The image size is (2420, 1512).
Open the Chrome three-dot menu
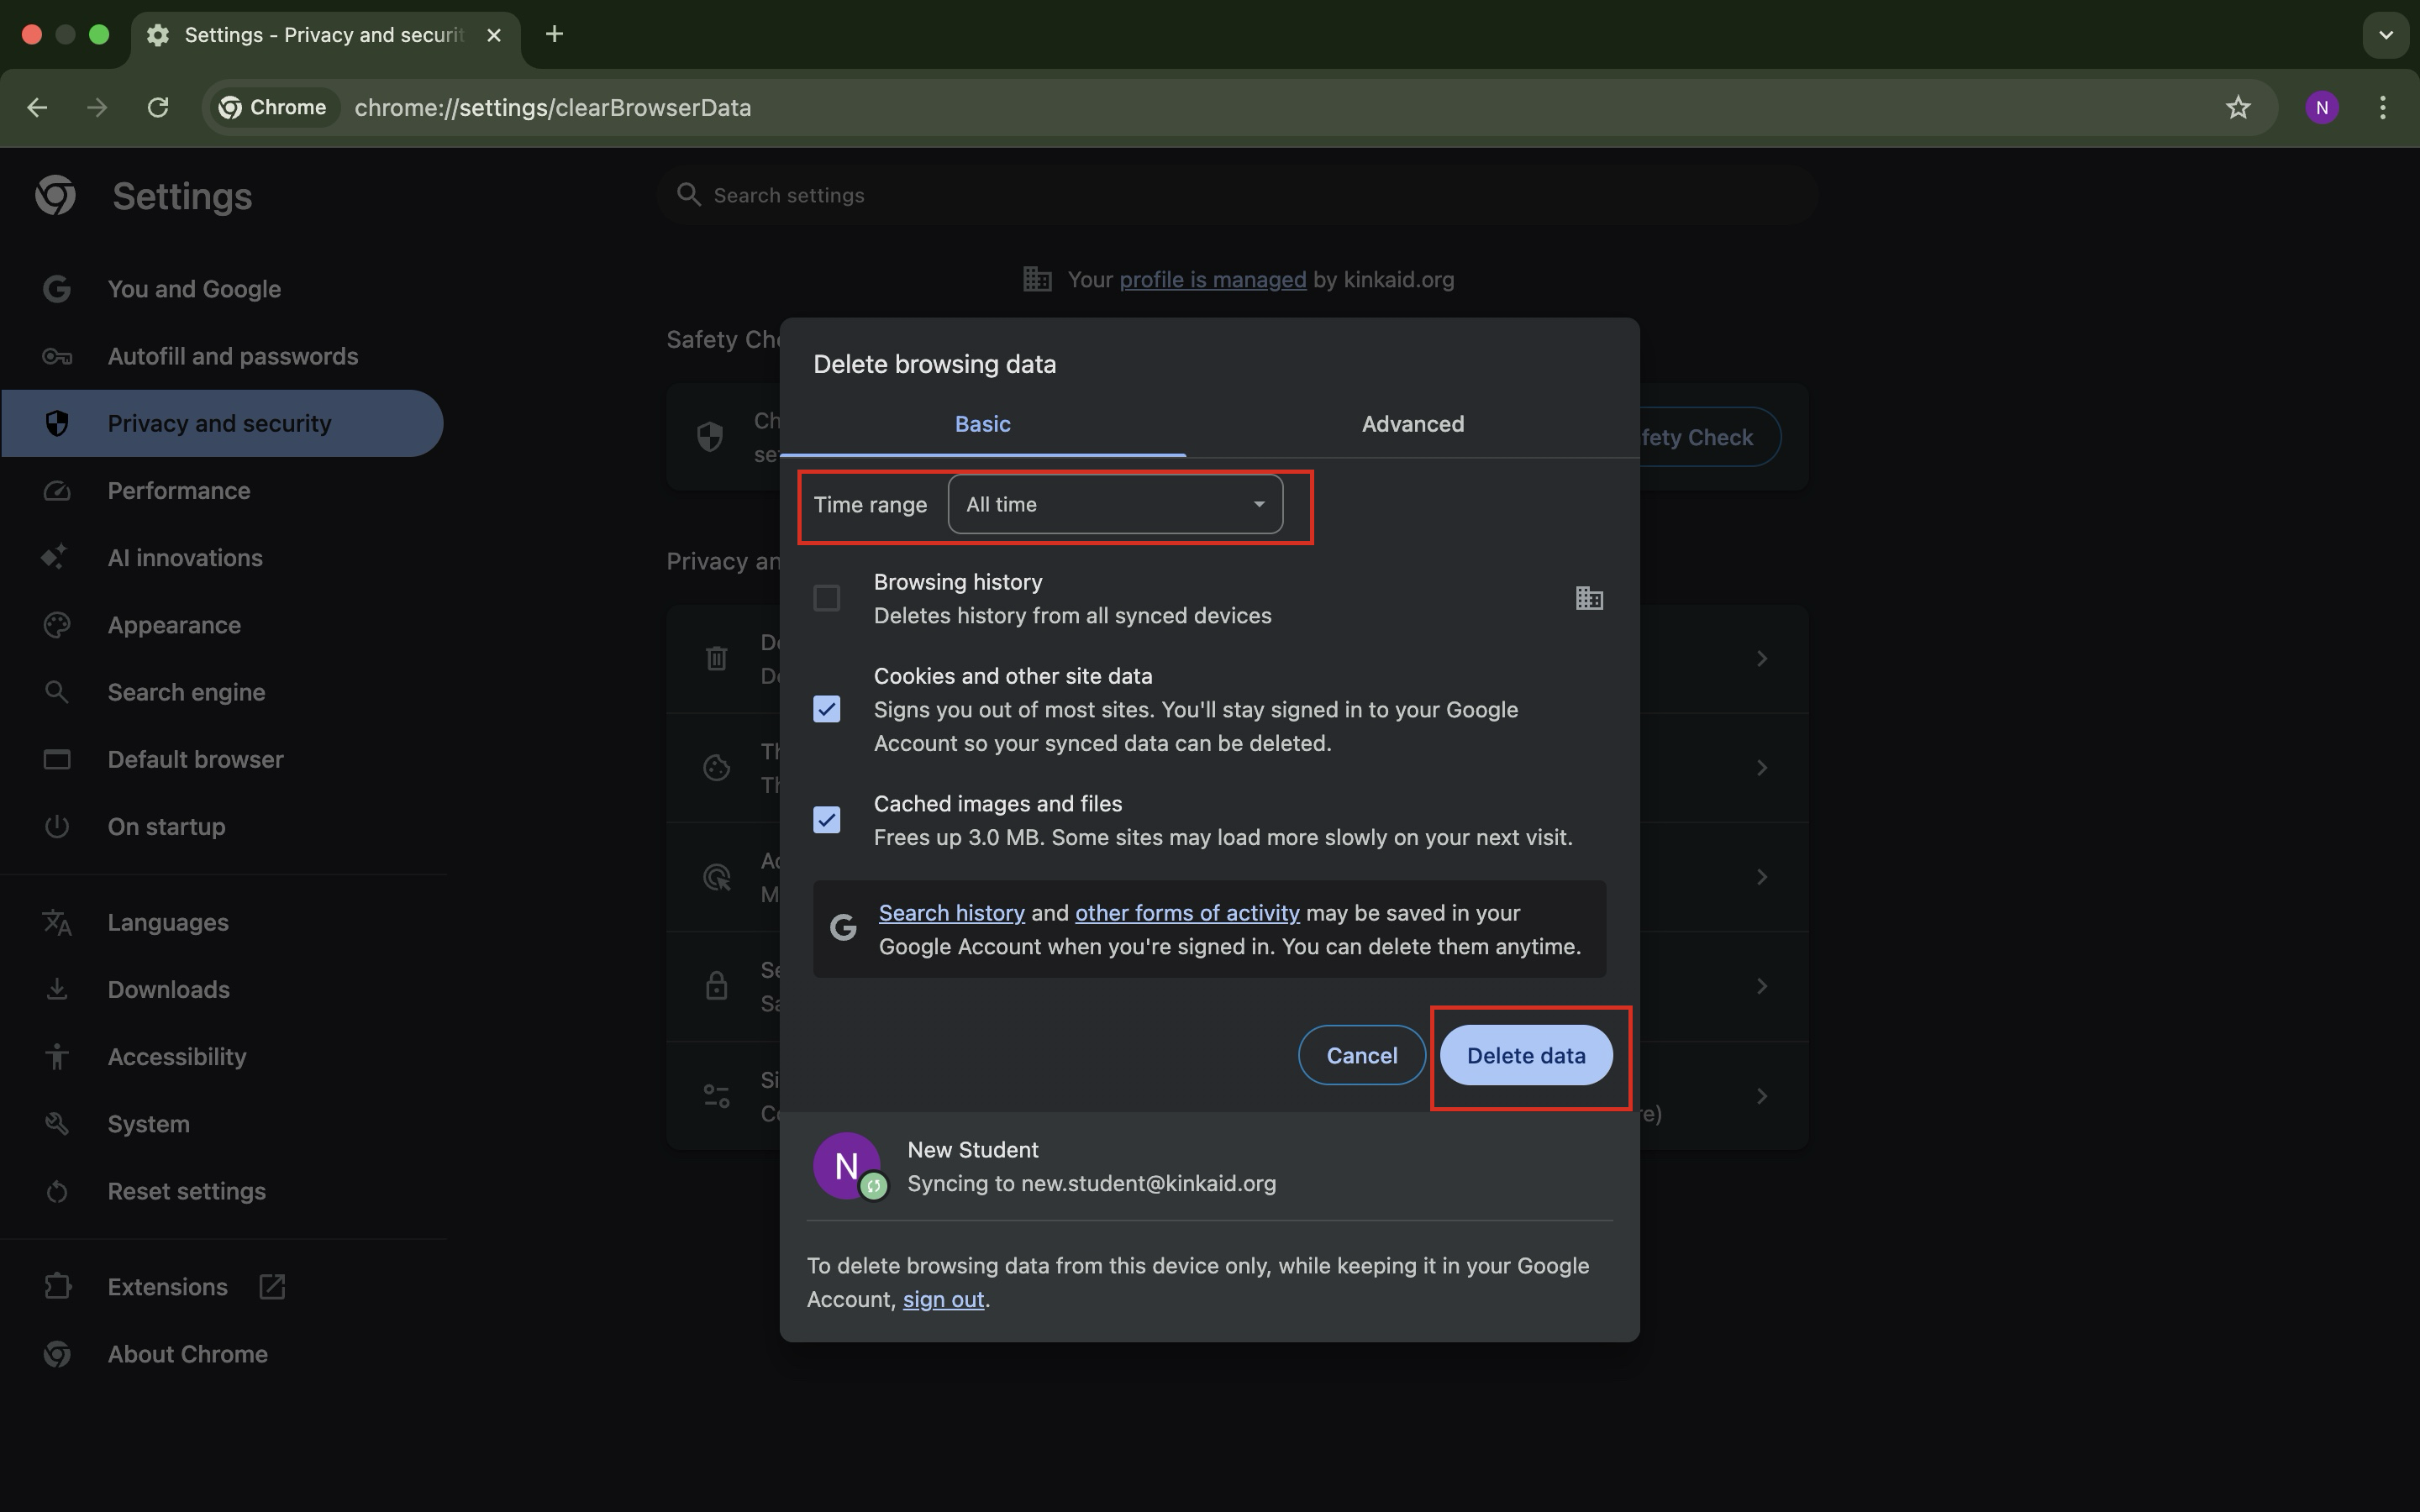pyautogui.click(x=2382, y=107)
